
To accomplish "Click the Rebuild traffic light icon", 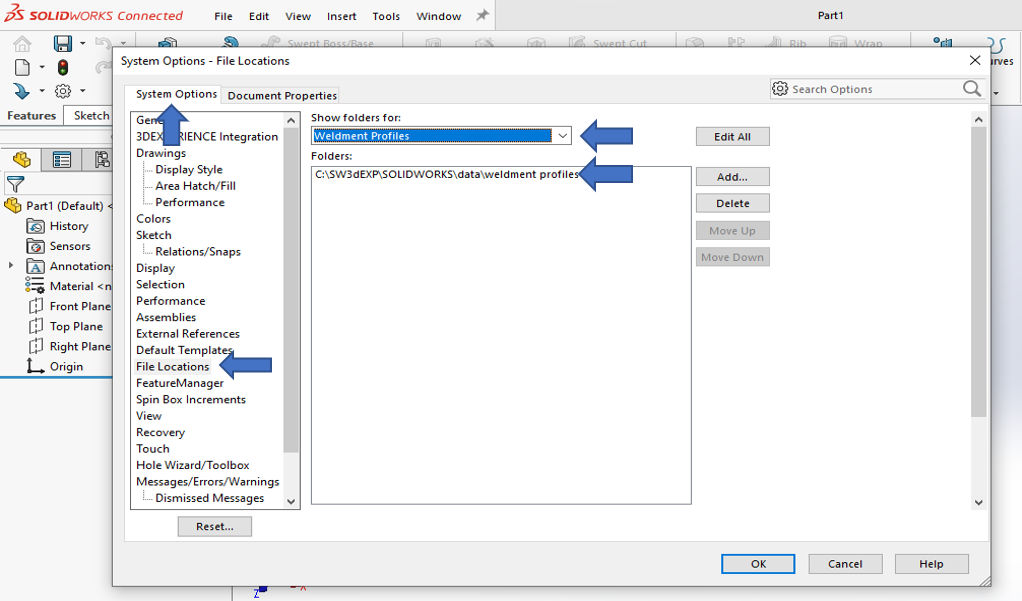I will coord(63,68).
